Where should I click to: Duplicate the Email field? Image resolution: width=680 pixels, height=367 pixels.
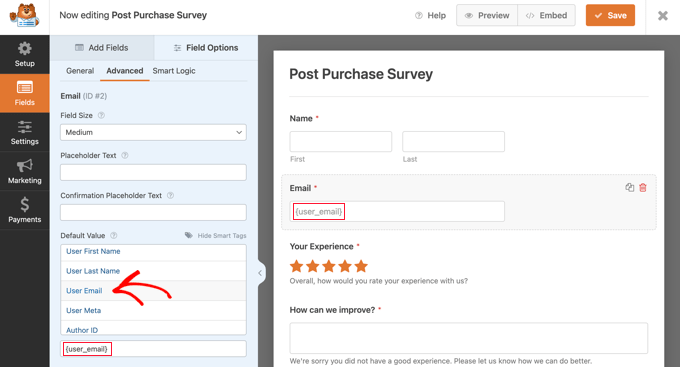click(x=630, y=187)
